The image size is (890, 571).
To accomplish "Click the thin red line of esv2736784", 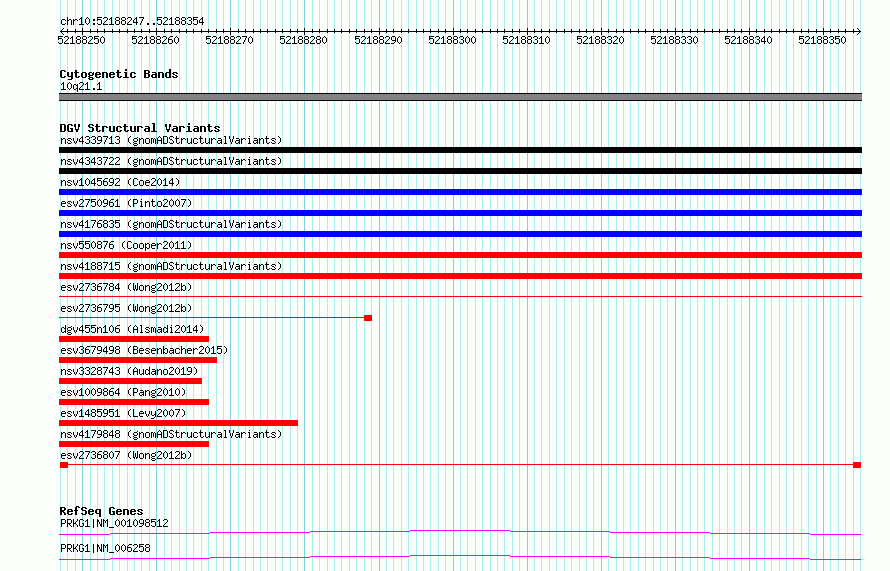I will [460, 296].
